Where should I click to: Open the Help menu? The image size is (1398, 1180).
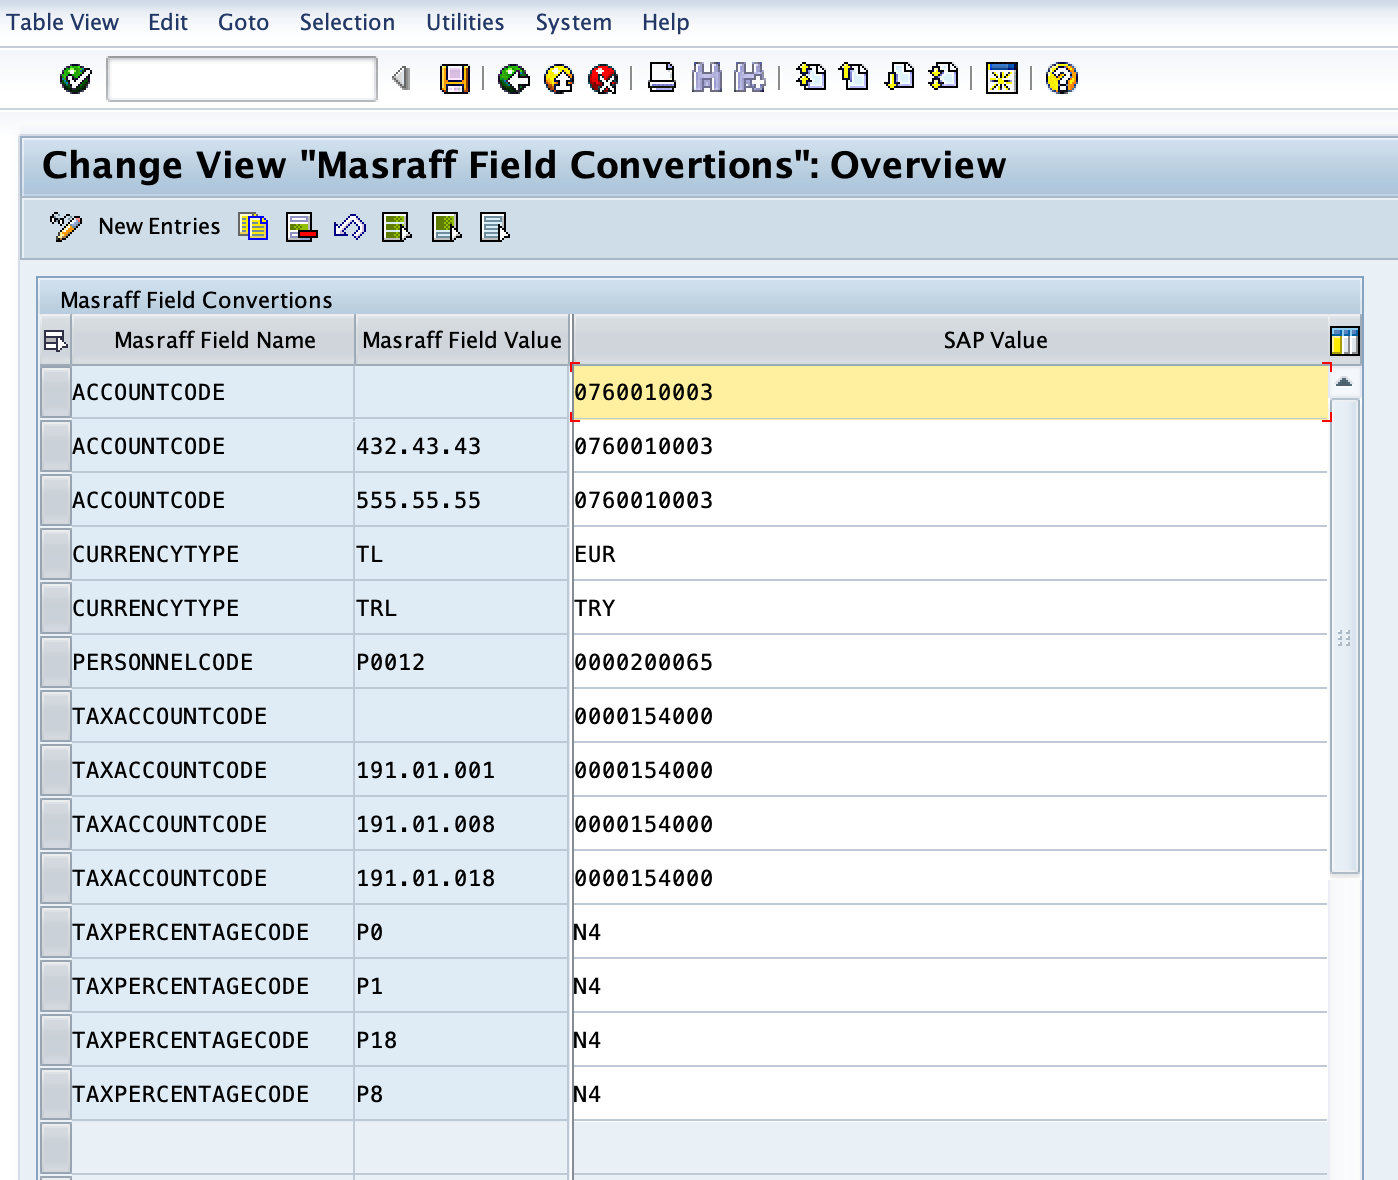(665, 22)
